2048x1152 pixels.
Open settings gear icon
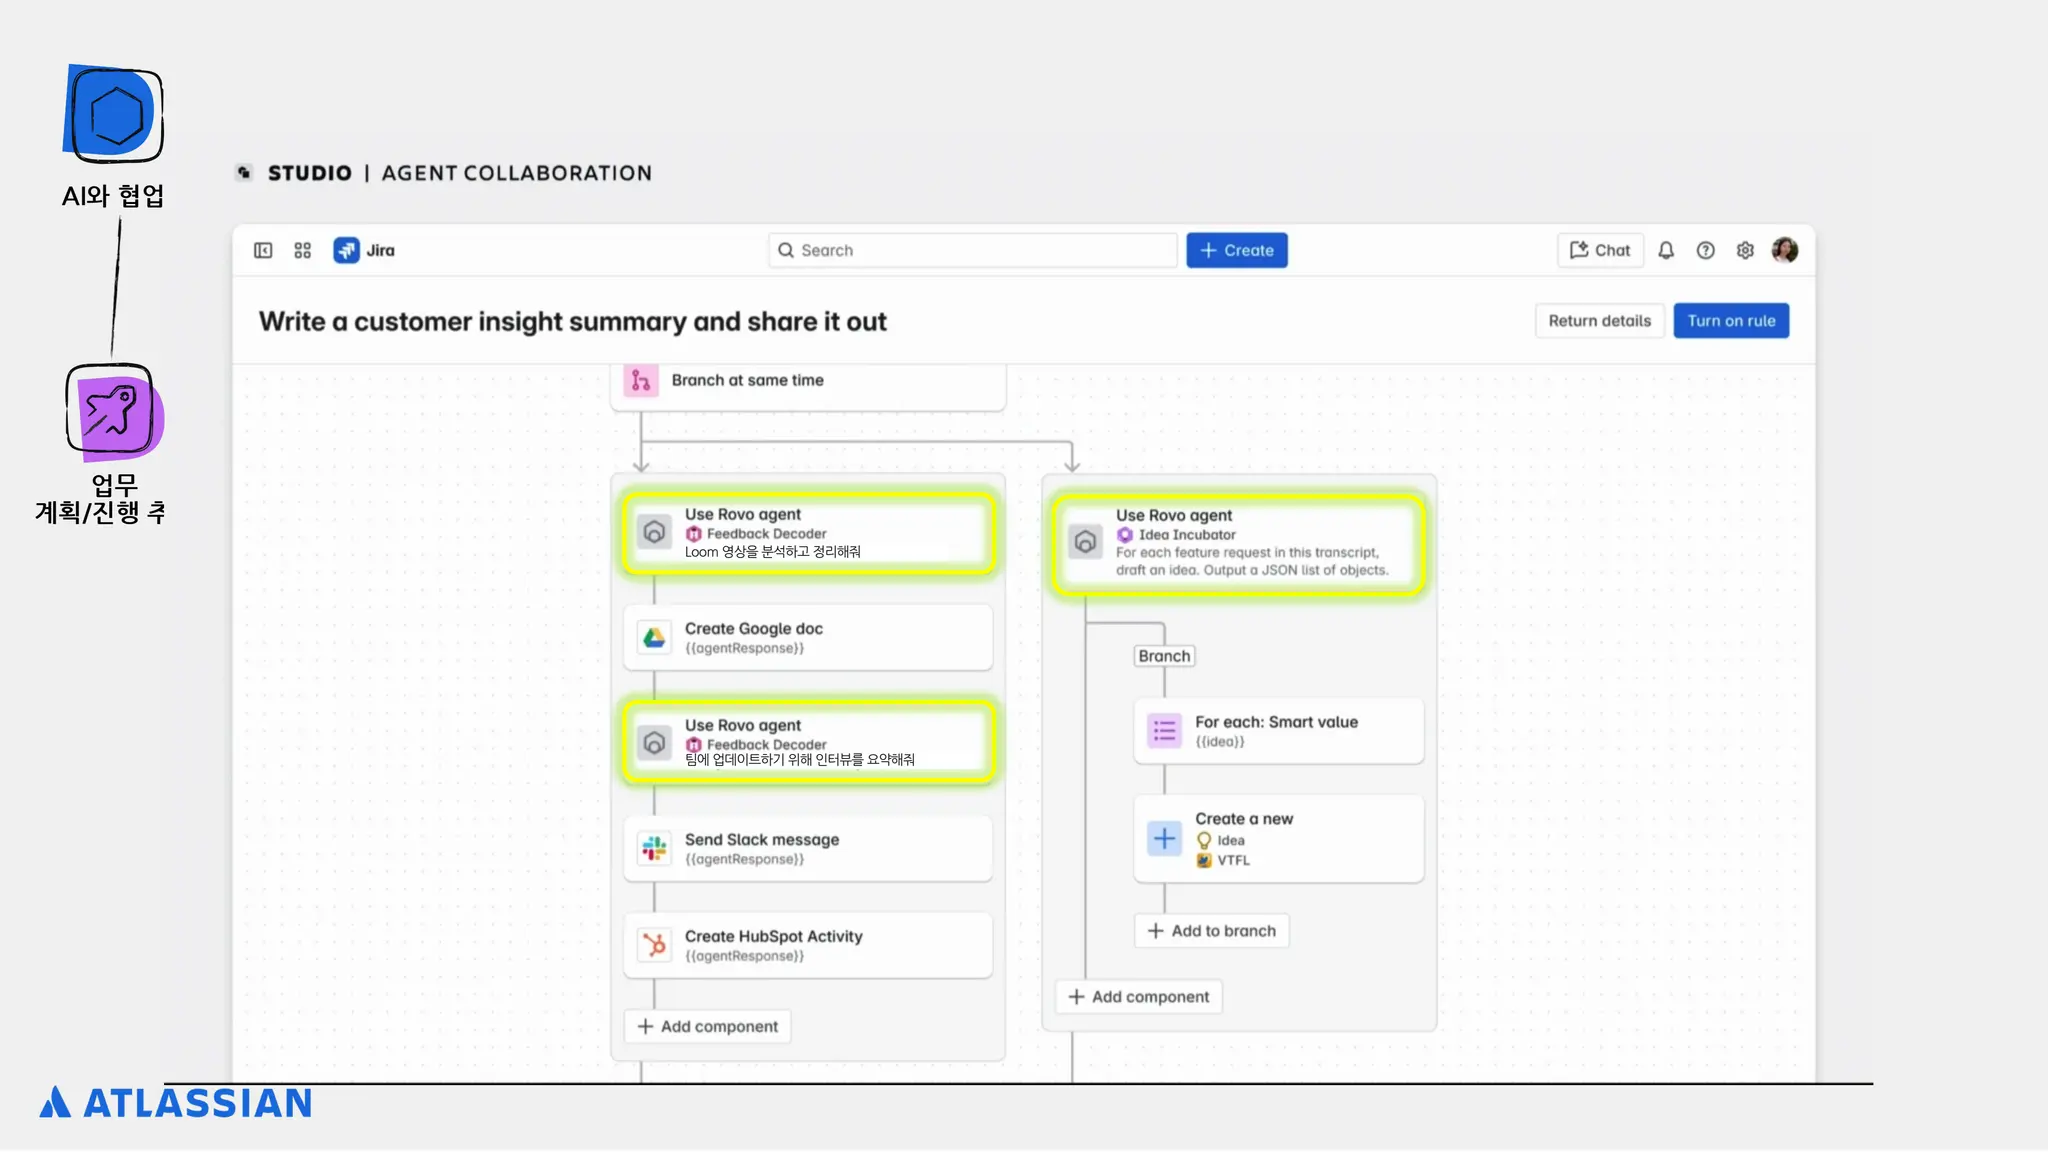pyautogui.click(x=1745, y=250)
